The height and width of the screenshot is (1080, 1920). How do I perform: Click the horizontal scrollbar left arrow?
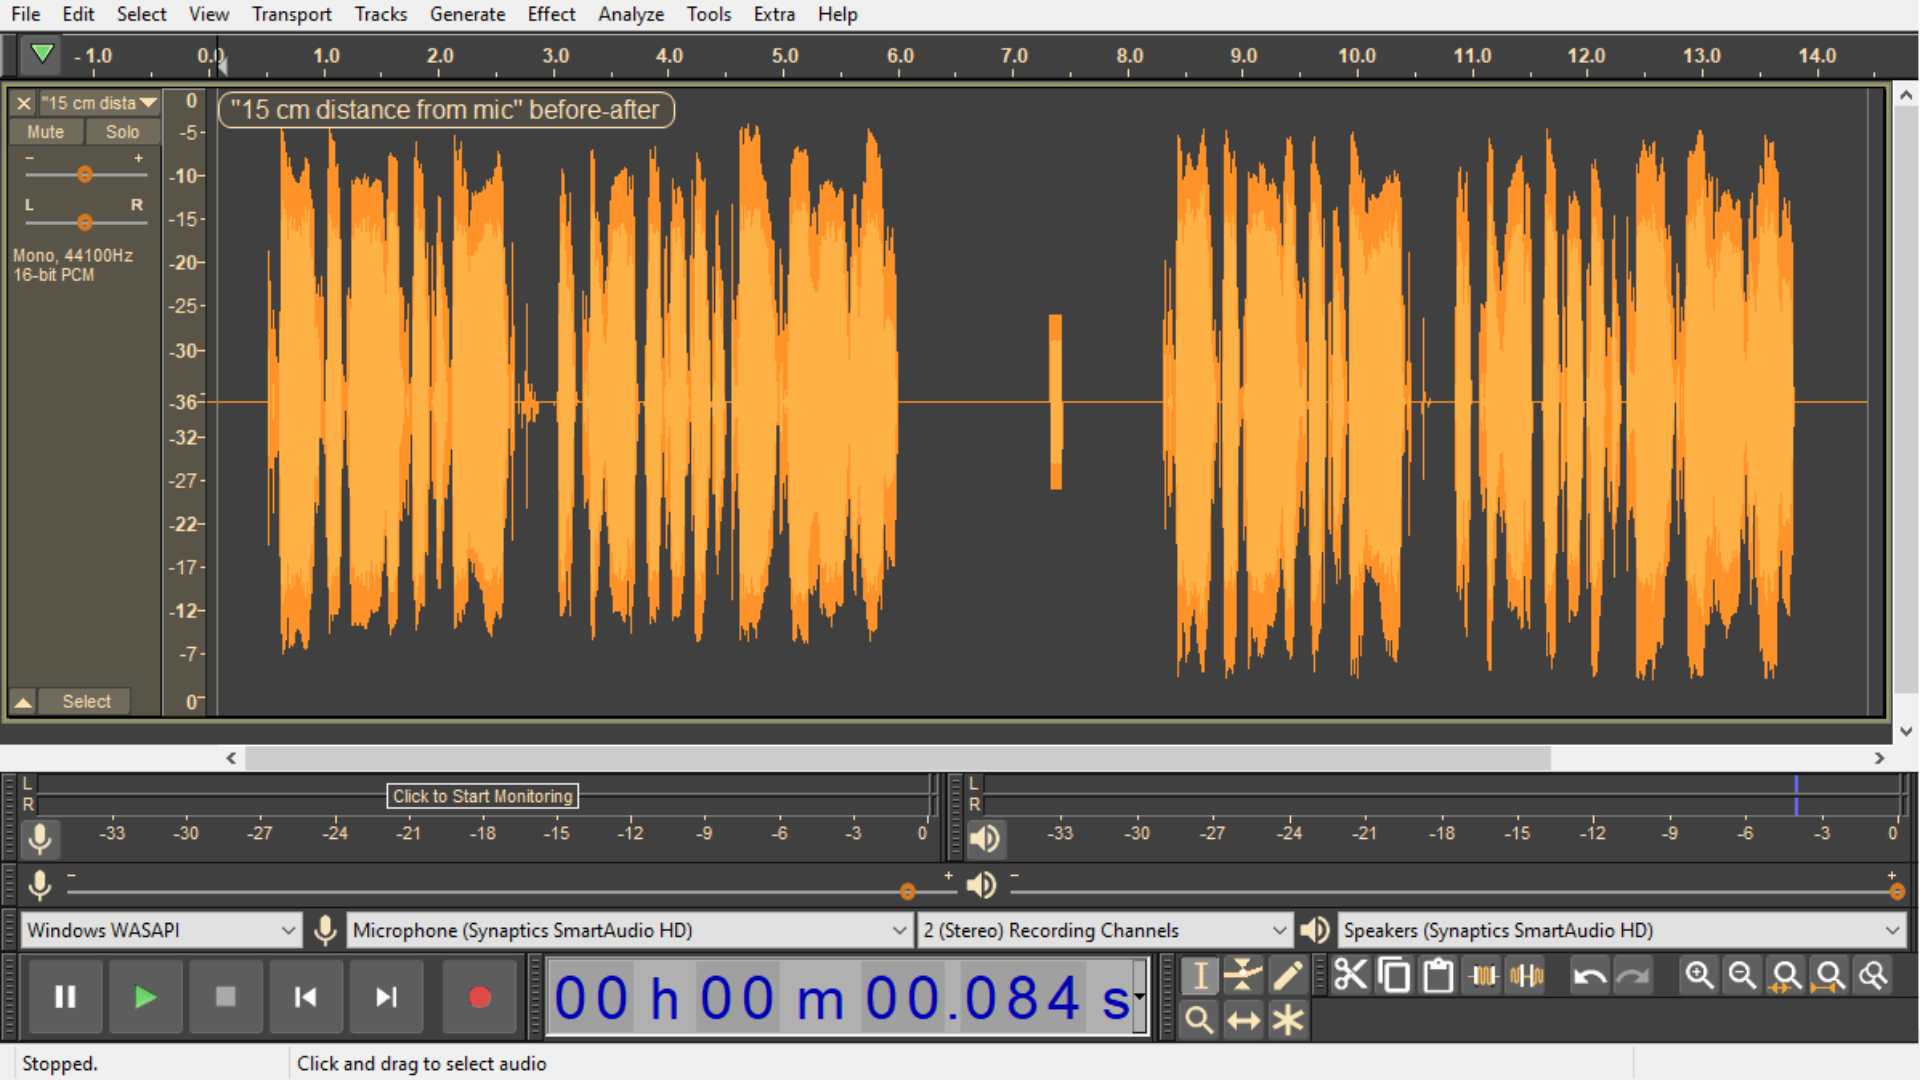coord(231,758)
